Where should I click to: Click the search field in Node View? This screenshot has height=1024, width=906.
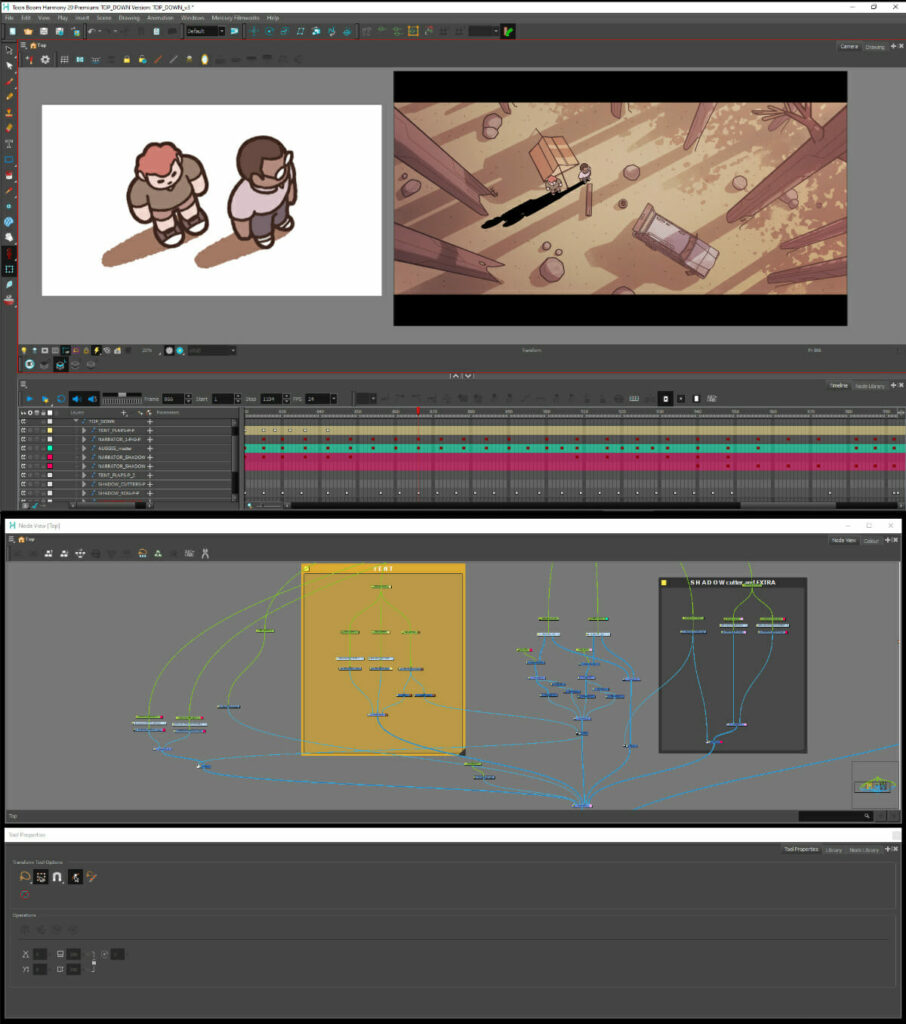[x=835, y=816]
